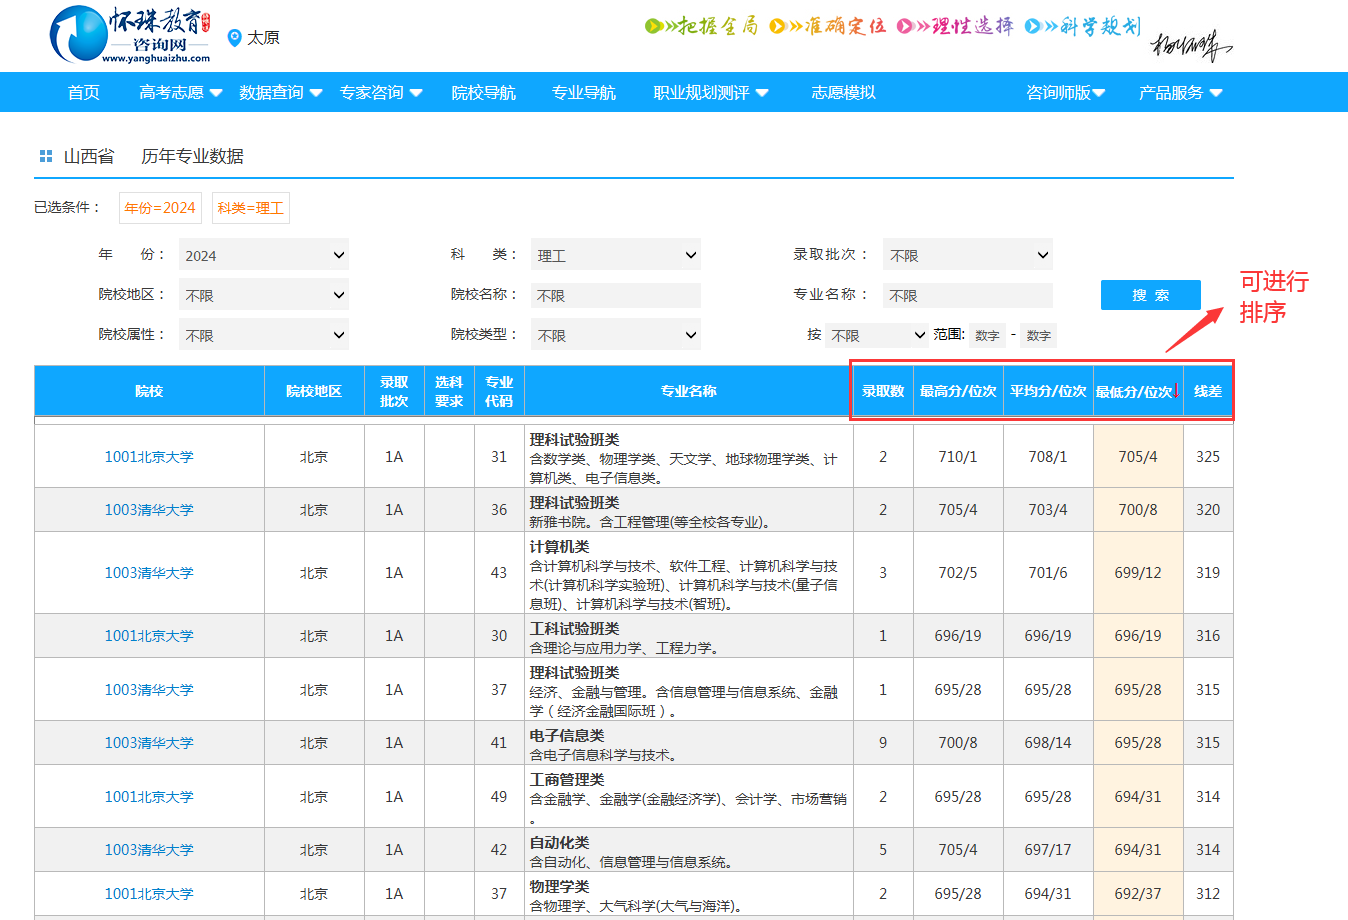Image resolution: width=1348 pixels, height=920 pixels.
Task: Go to the 志愿模拟 page
Action: [x=843, y=93]
